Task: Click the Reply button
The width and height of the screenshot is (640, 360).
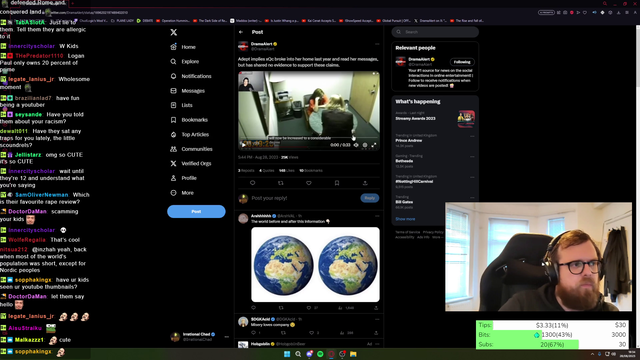Action: [370, 198]
